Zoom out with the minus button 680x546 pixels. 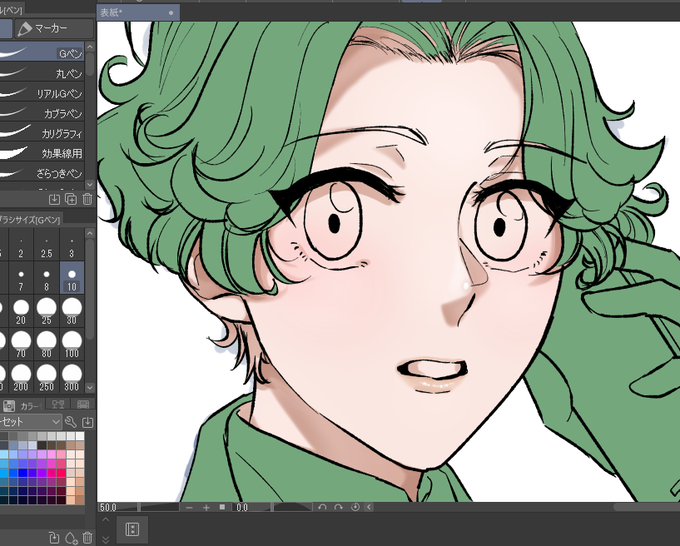pos(189,507)
